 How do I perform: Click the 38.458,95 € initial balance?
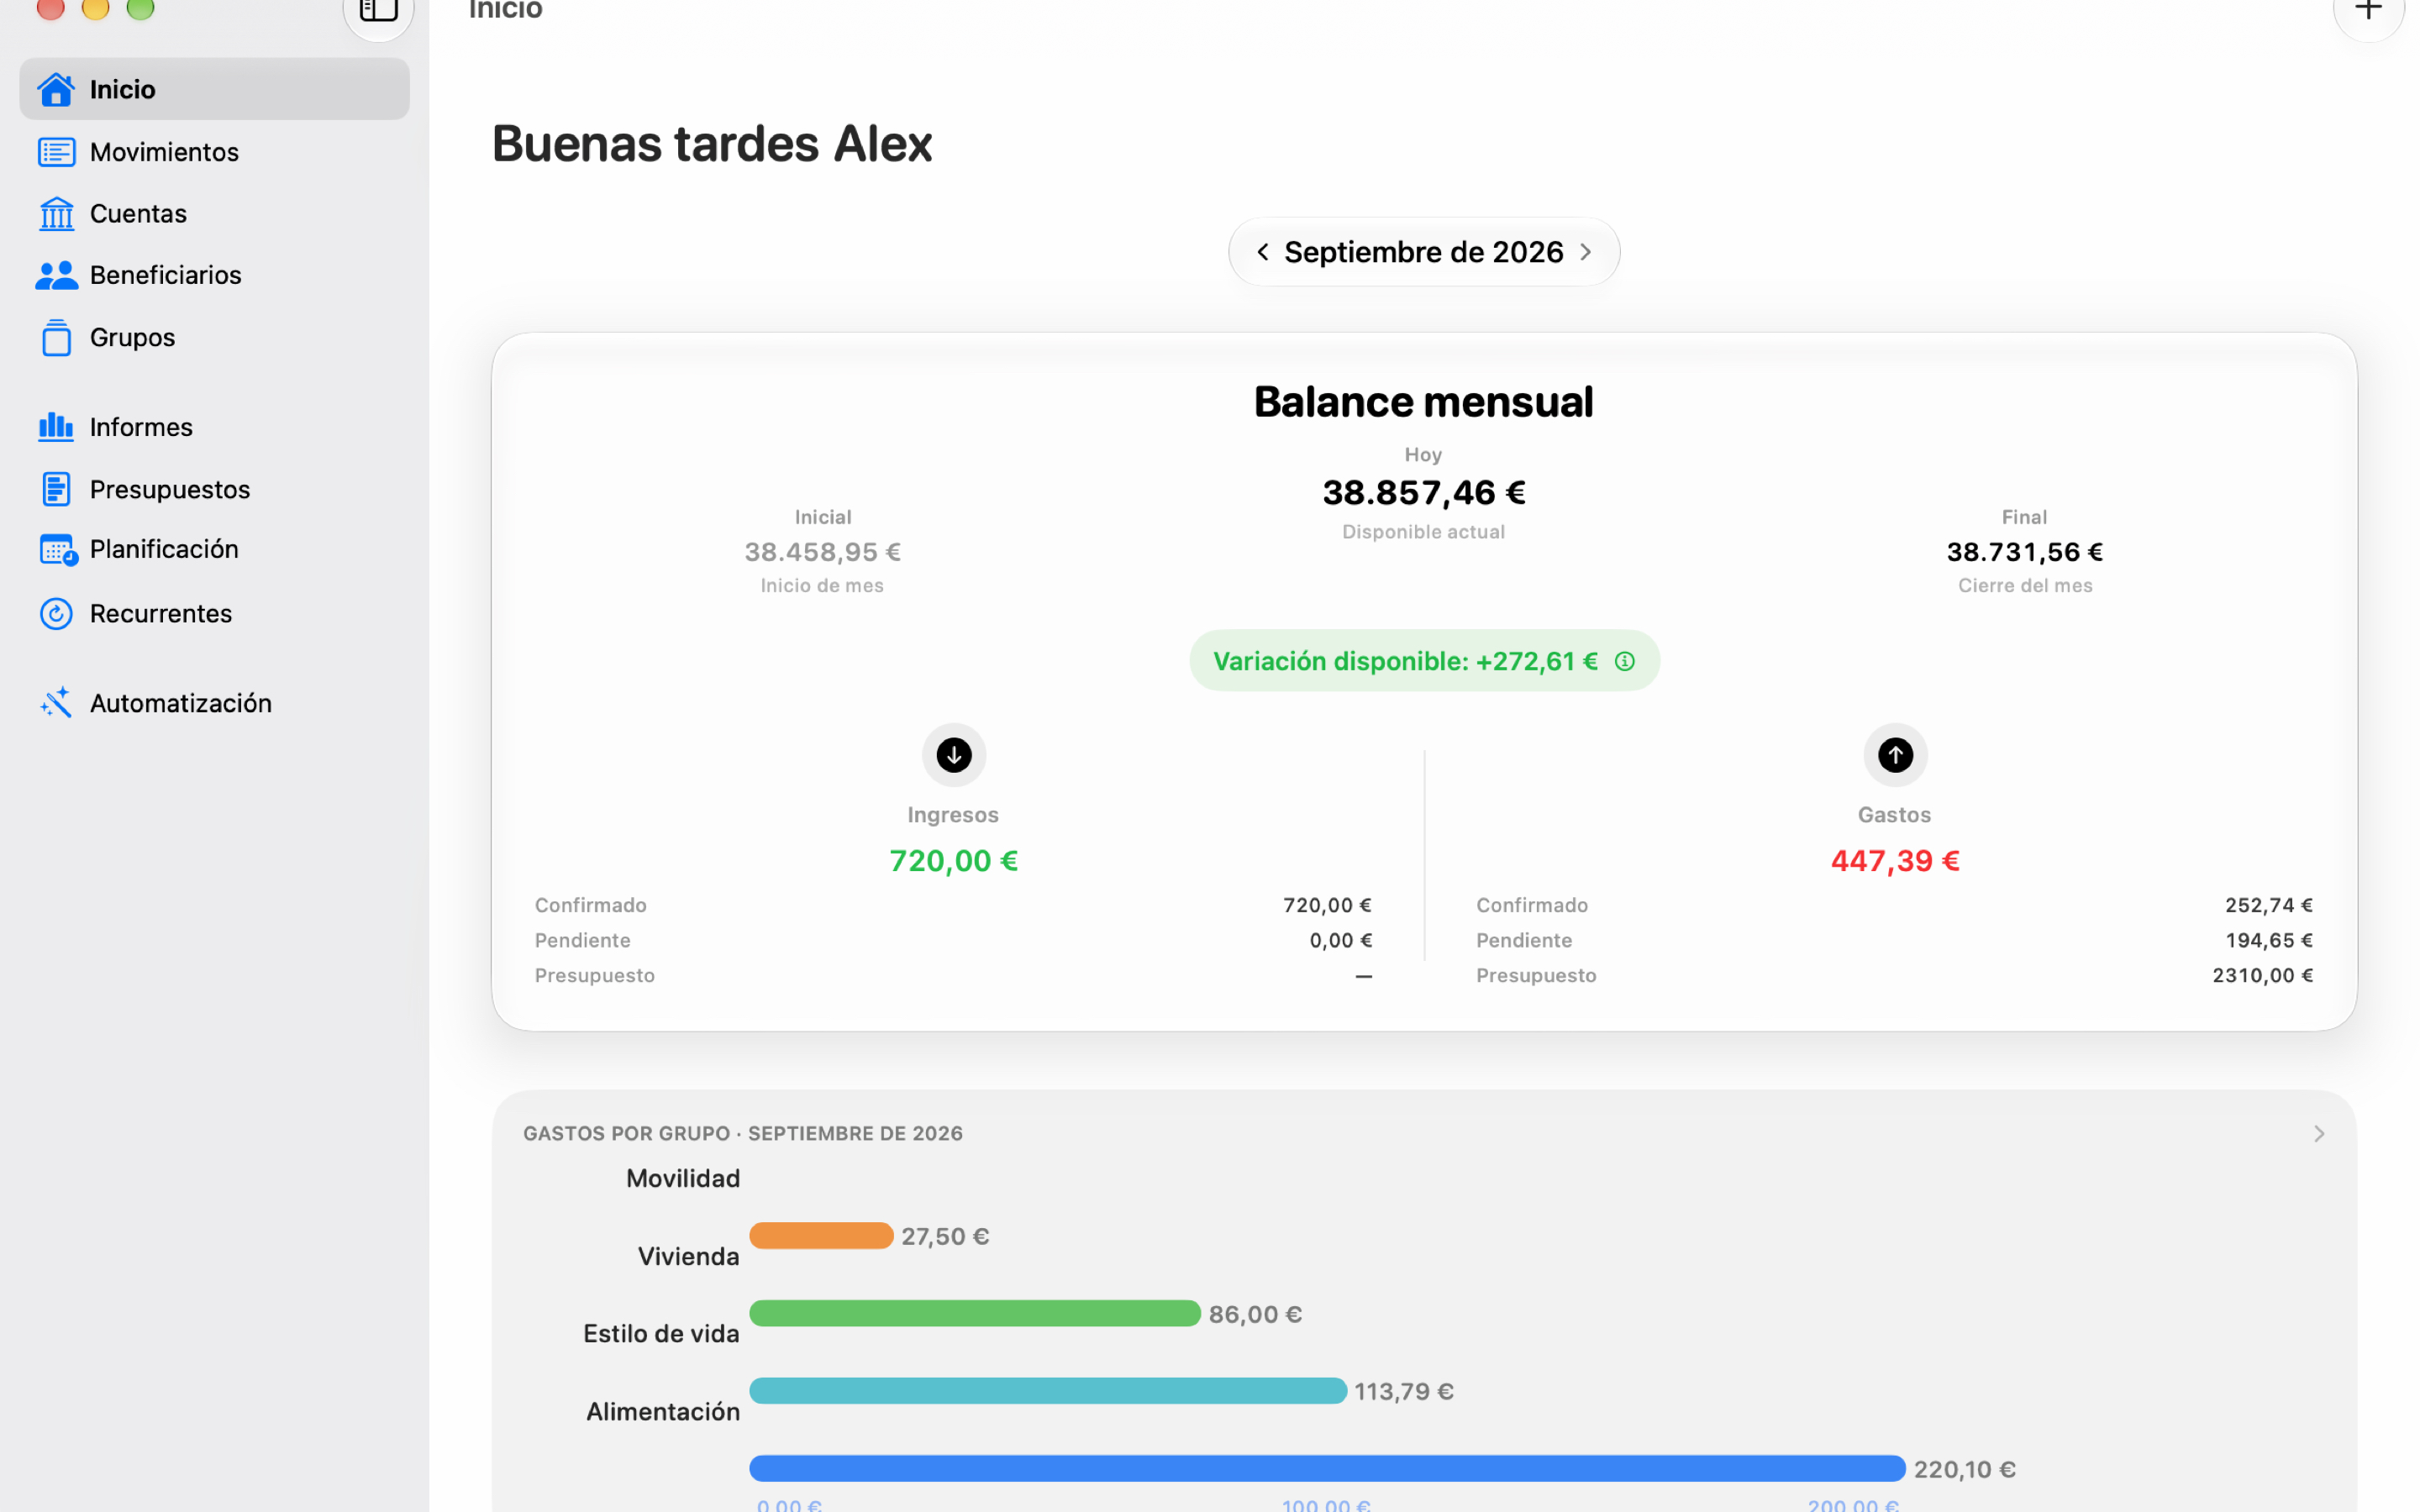pos(822,552)
